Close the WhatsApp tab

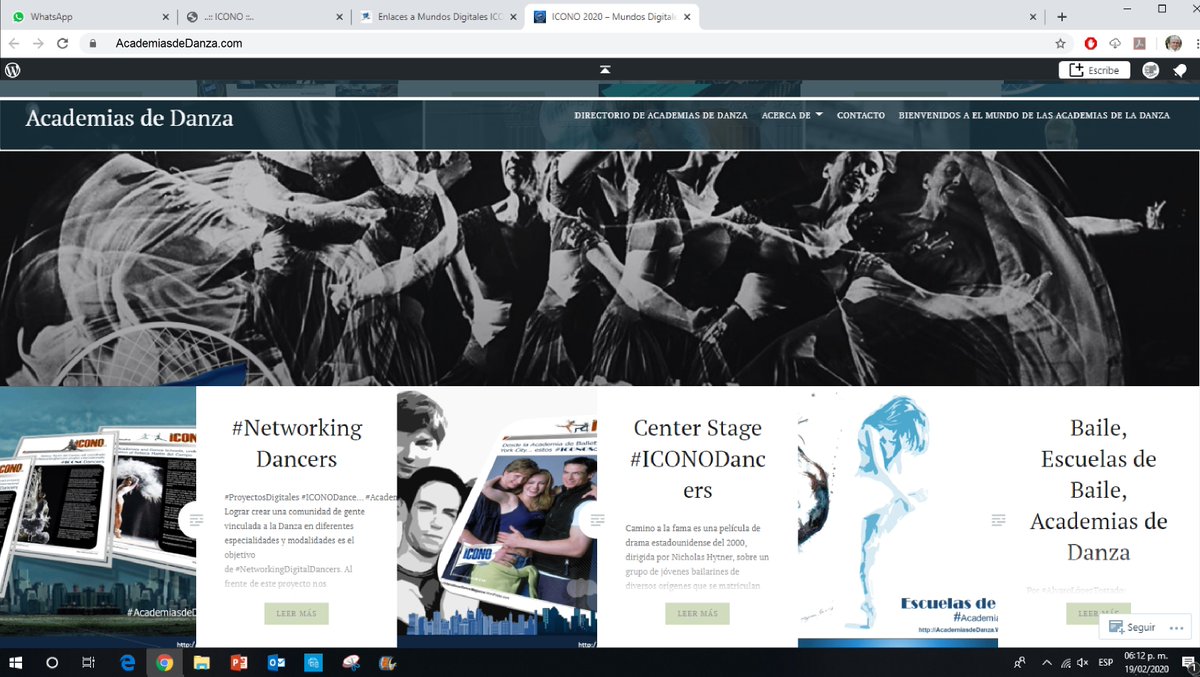coord(164,17)
